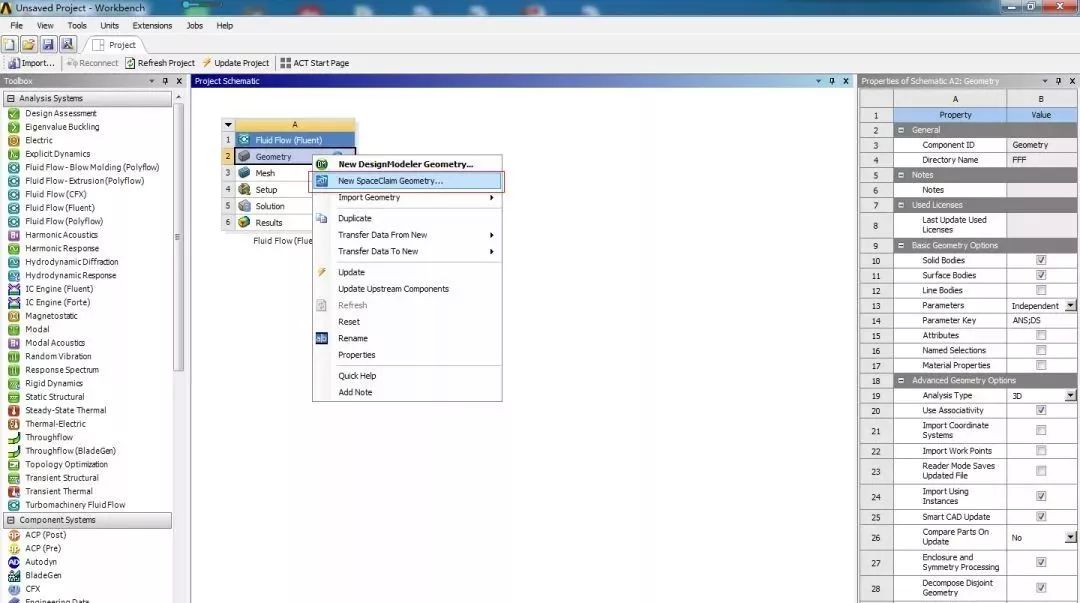Screen dimensions: 1080x603
Task: Toggle the Smart CAD Update checkbox
Action: [x=1041, y=516]
